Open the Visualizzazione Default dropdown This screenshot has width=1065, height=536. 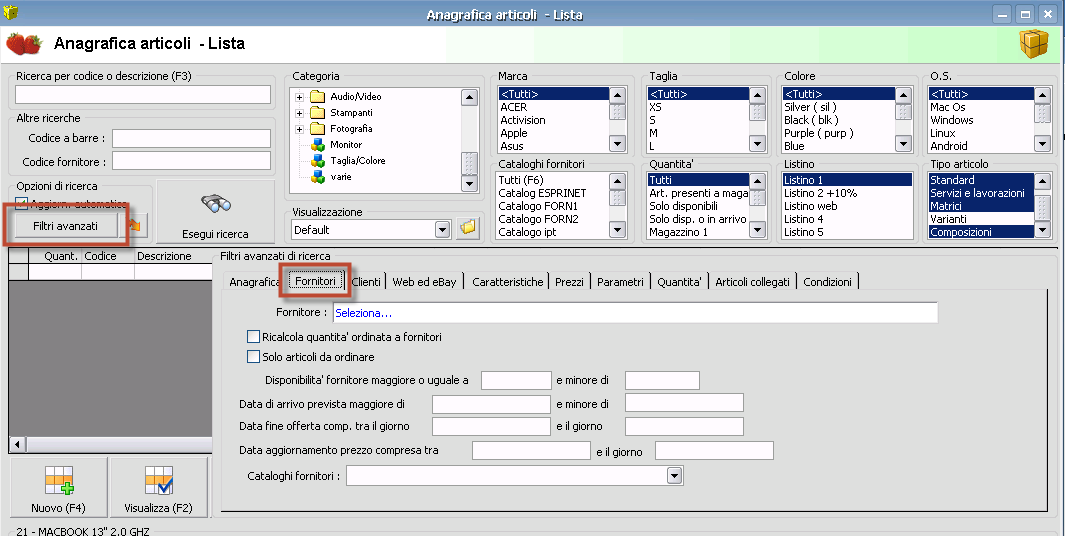click(442, 230)
